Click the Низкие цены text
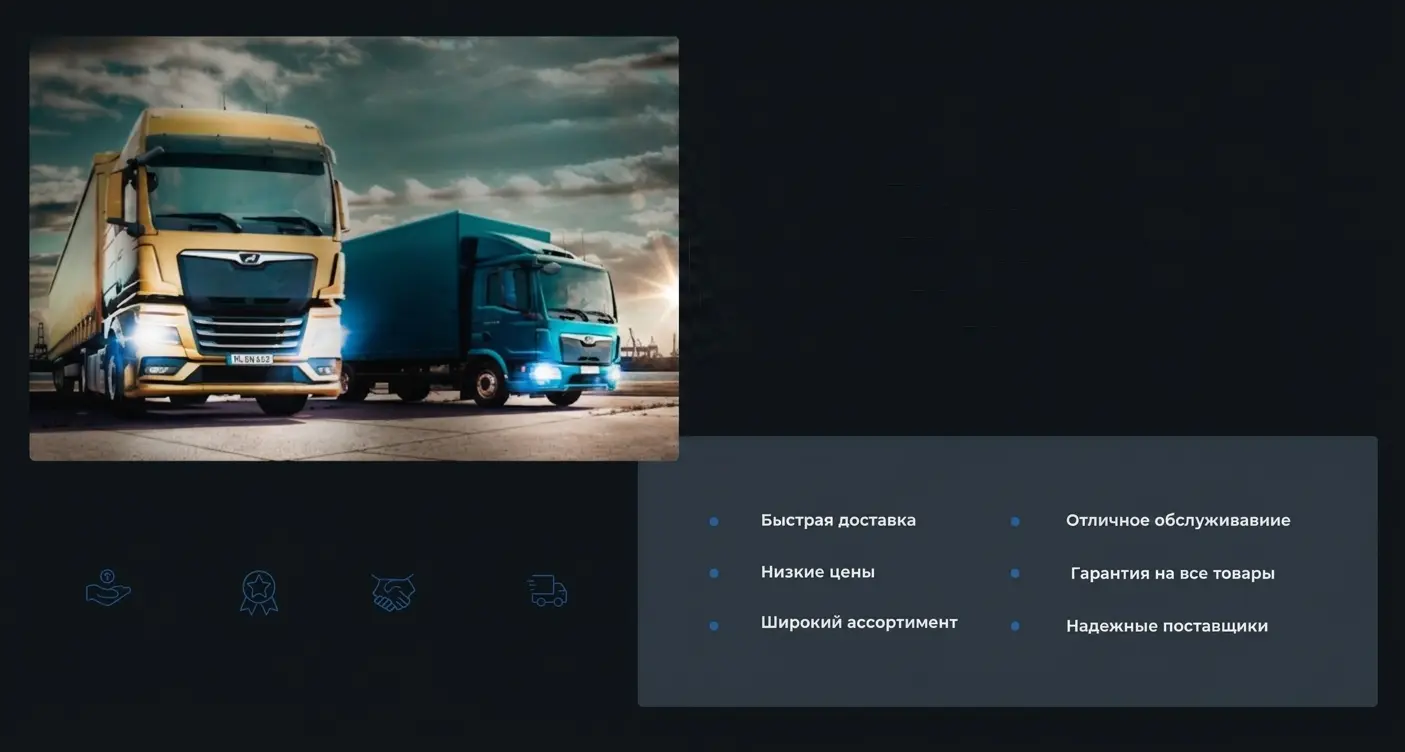1405x752 pixels. click(817, 572)
